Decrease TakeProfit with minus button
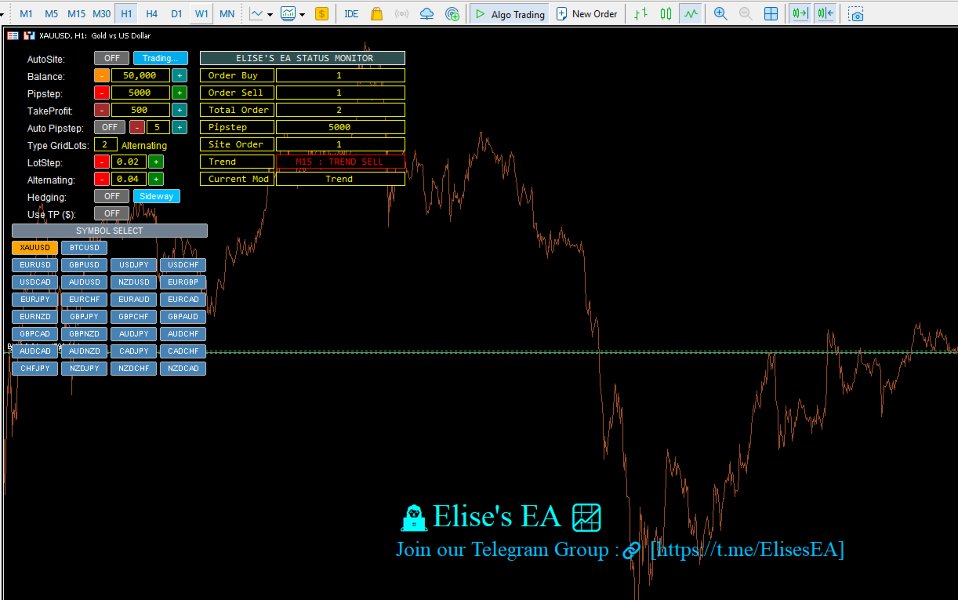The height and width of the screenshot is (600, 958). (102, 110)
